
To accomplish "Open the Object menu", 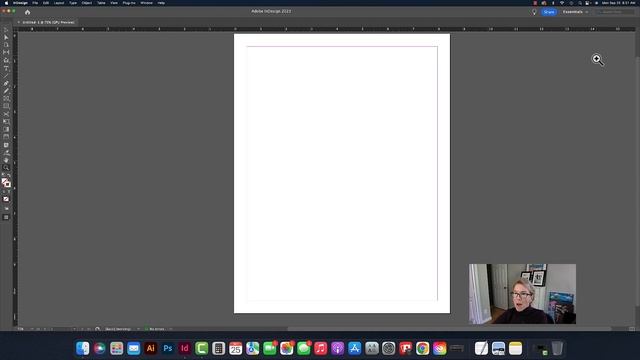I will 87,3.
